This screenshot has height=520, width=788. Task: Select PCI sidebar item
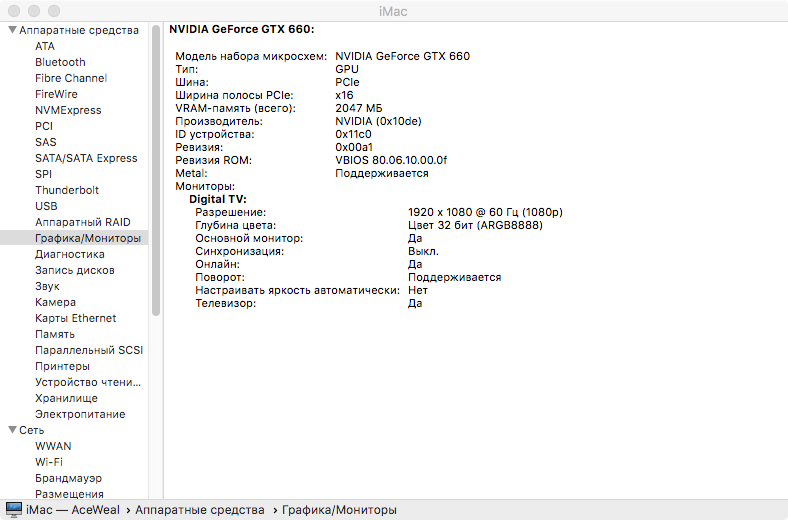point(44,126)
